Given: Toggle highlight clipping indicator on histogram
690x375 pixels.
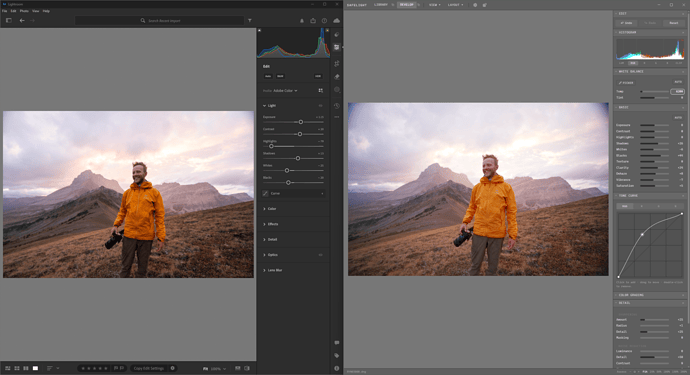Looking at the screenshot, I should pos(327,30).
